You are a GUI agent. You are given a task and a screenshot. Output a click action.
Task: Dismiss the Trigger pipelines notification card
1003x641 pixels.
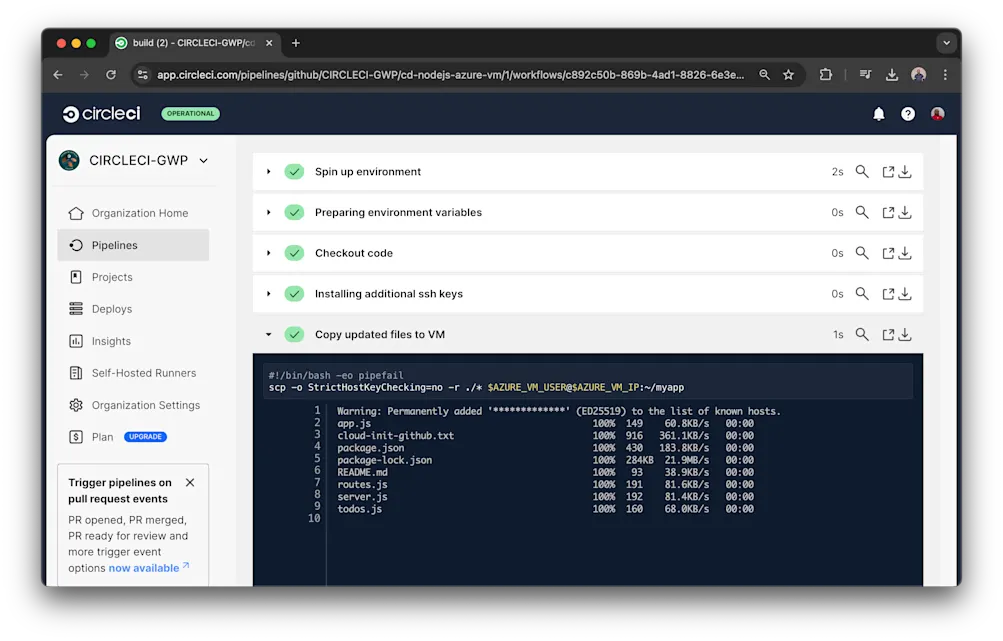(189, 482)
